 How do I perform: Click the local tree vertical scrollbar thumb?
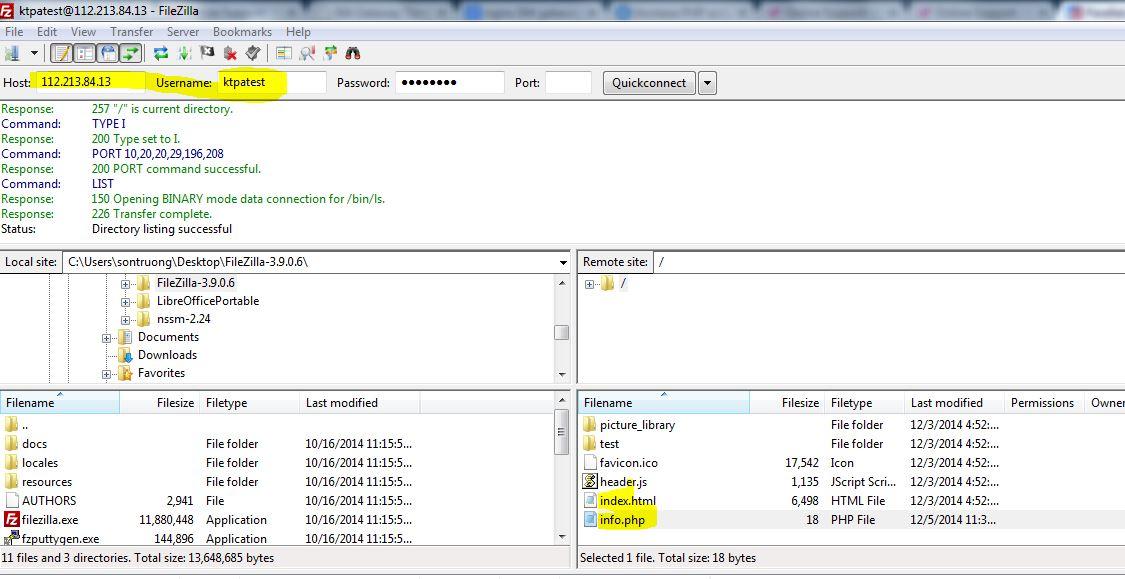pyautogui.click(x=562, y=333)
